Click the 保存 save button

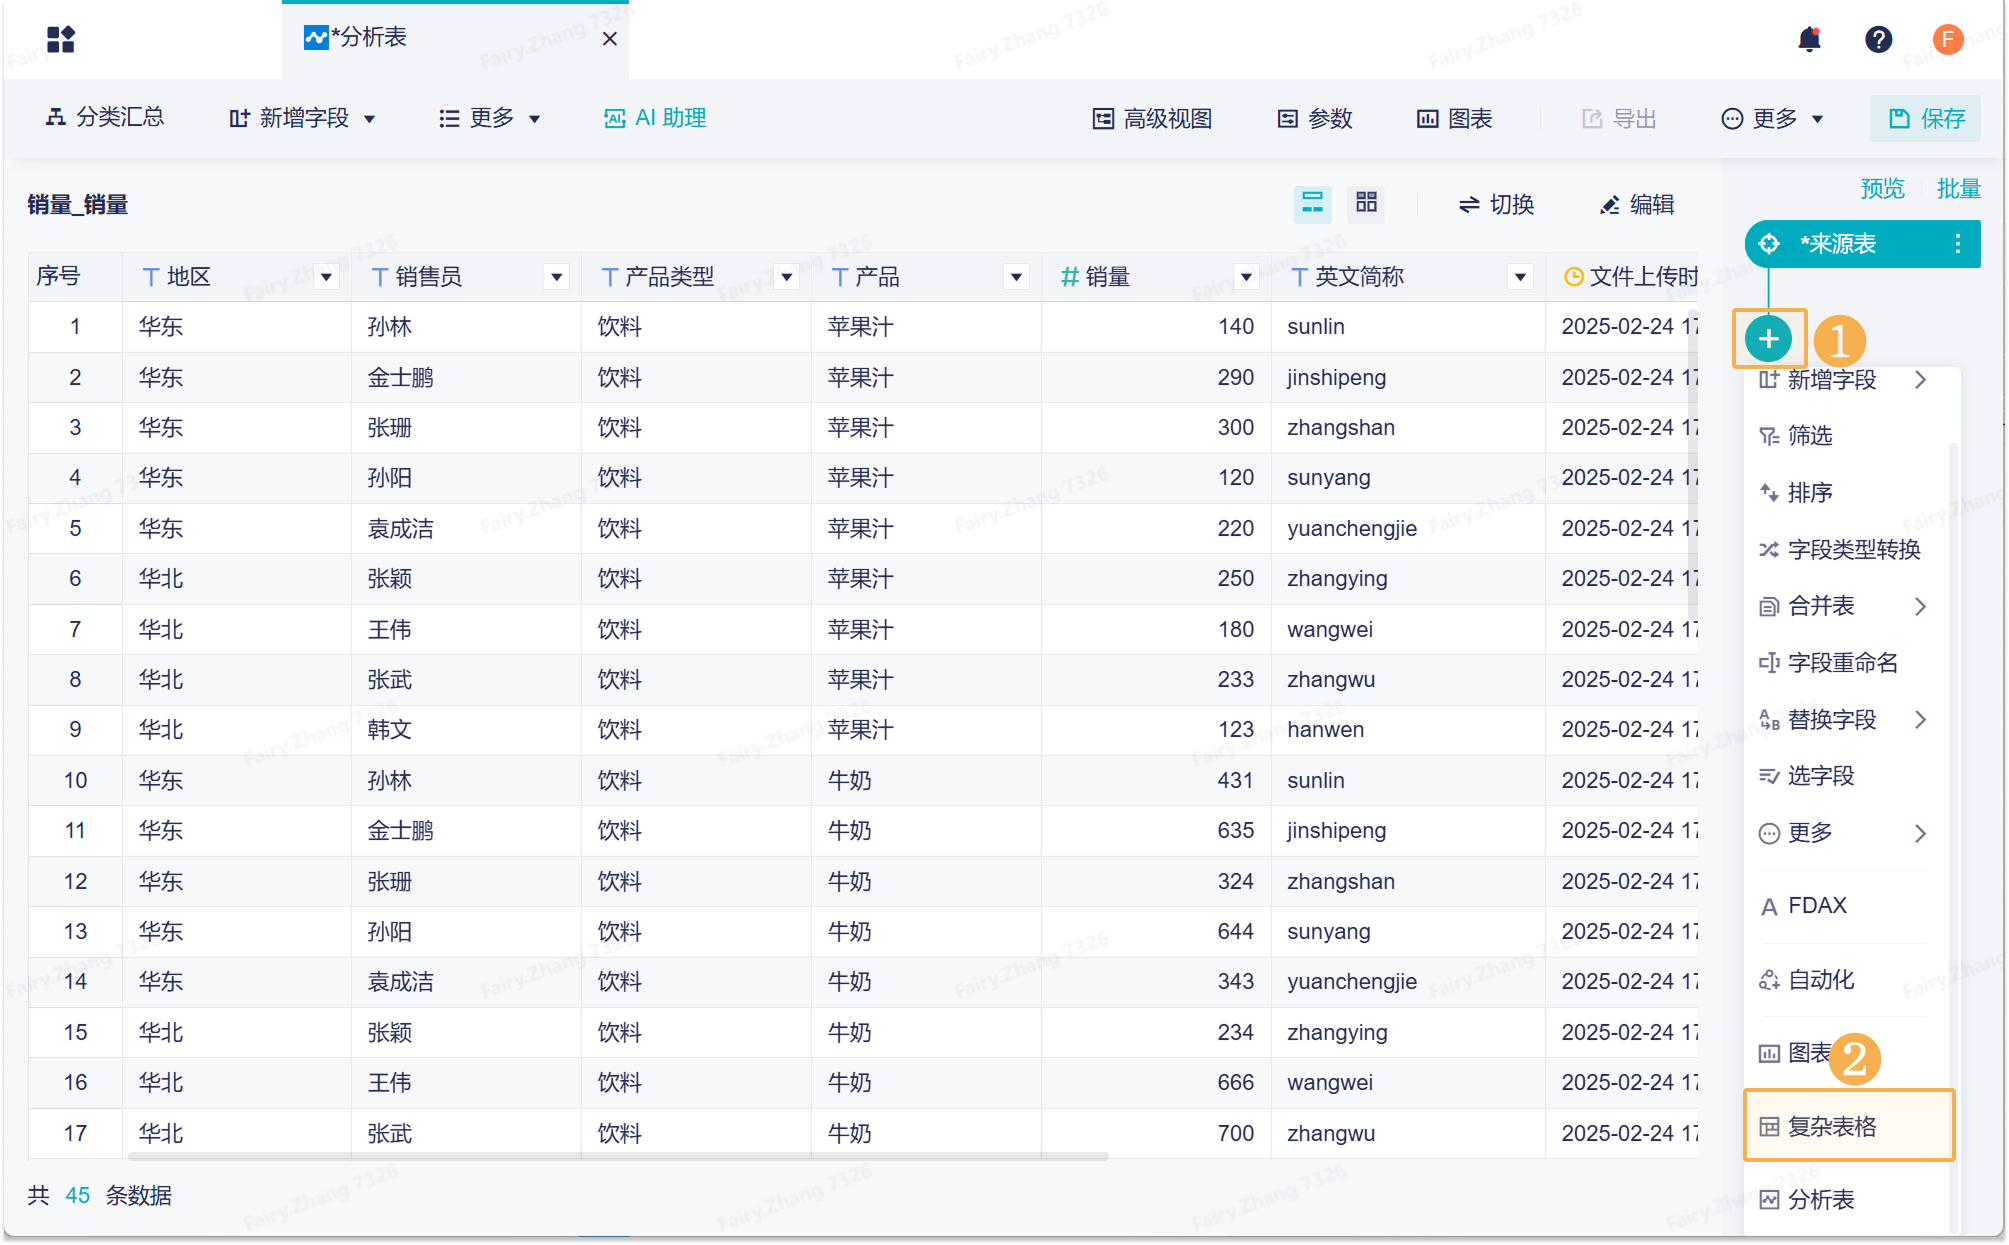pyautogui.click(x=1925, y=119)
